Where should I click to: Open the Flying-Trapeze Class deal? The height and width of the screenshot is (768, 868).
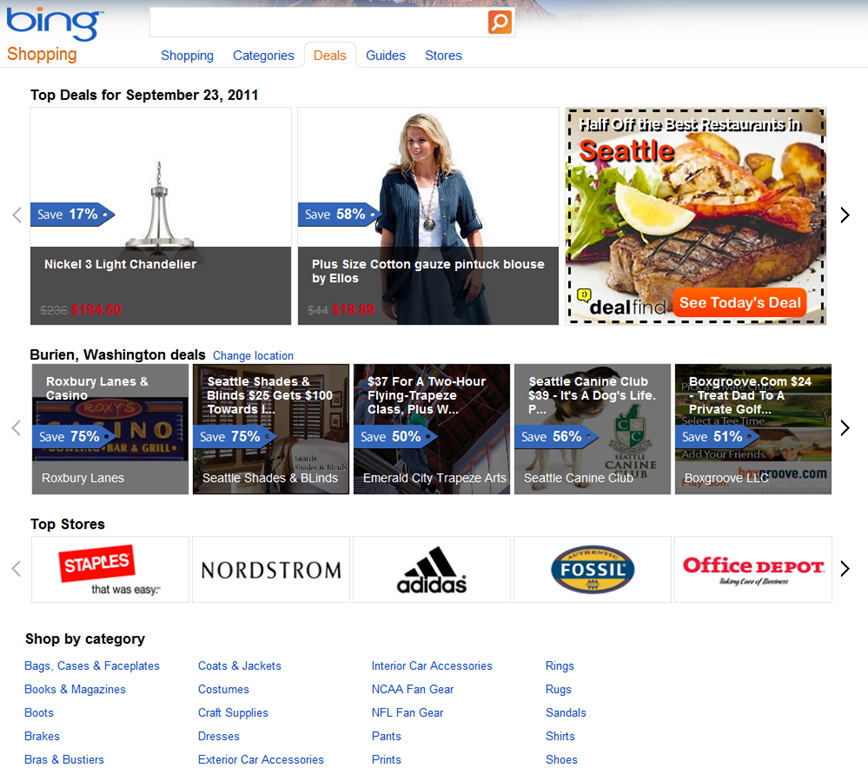(x=432, y=429)
